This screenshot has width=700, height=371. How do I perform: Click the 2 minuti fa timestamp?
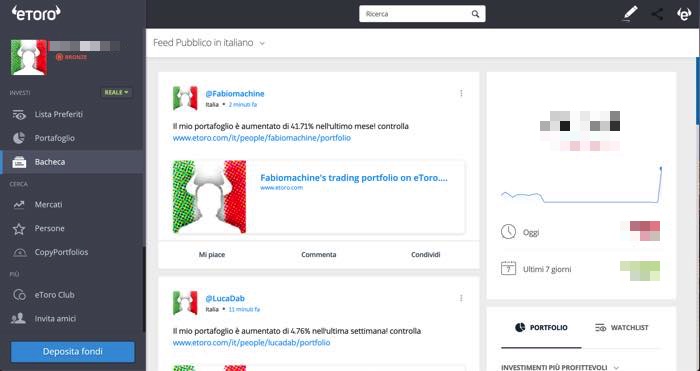243,104
